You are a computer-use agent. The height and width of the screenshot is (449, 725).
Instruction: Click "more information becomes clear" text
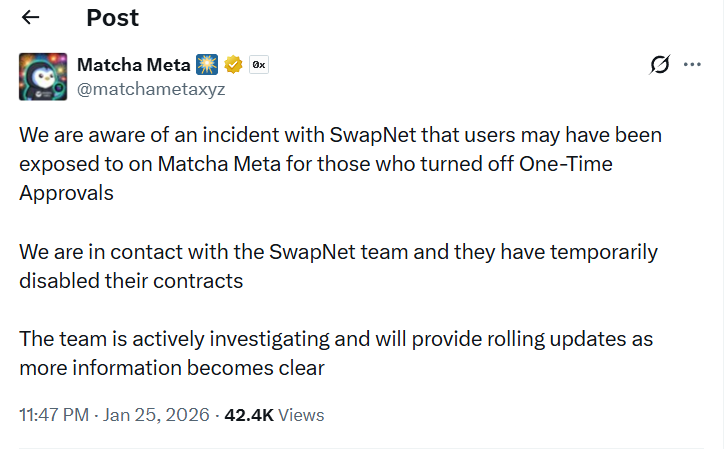click(x=172, y=368)
